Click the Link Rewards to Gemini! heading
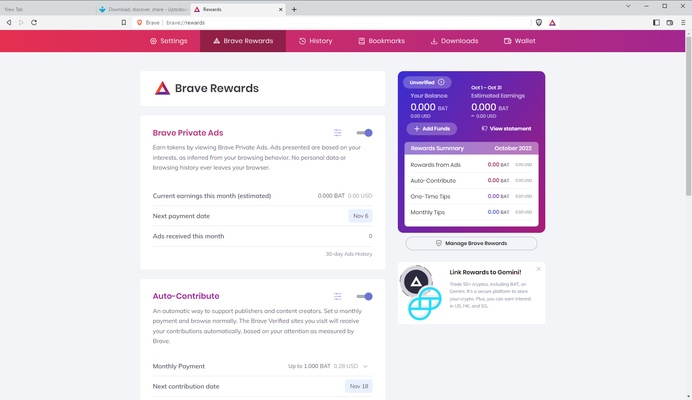 [485, 272]
